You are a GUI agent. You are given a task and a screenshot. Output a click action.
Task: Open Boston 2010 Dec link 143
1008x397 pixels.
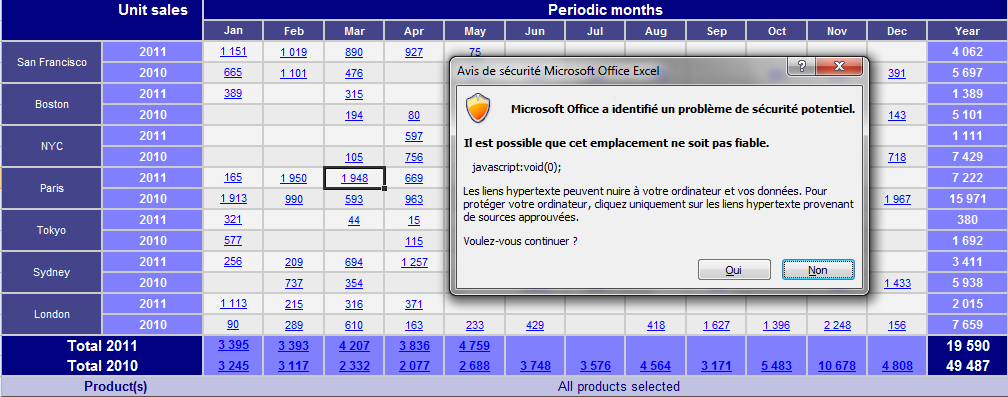[897, 116]
